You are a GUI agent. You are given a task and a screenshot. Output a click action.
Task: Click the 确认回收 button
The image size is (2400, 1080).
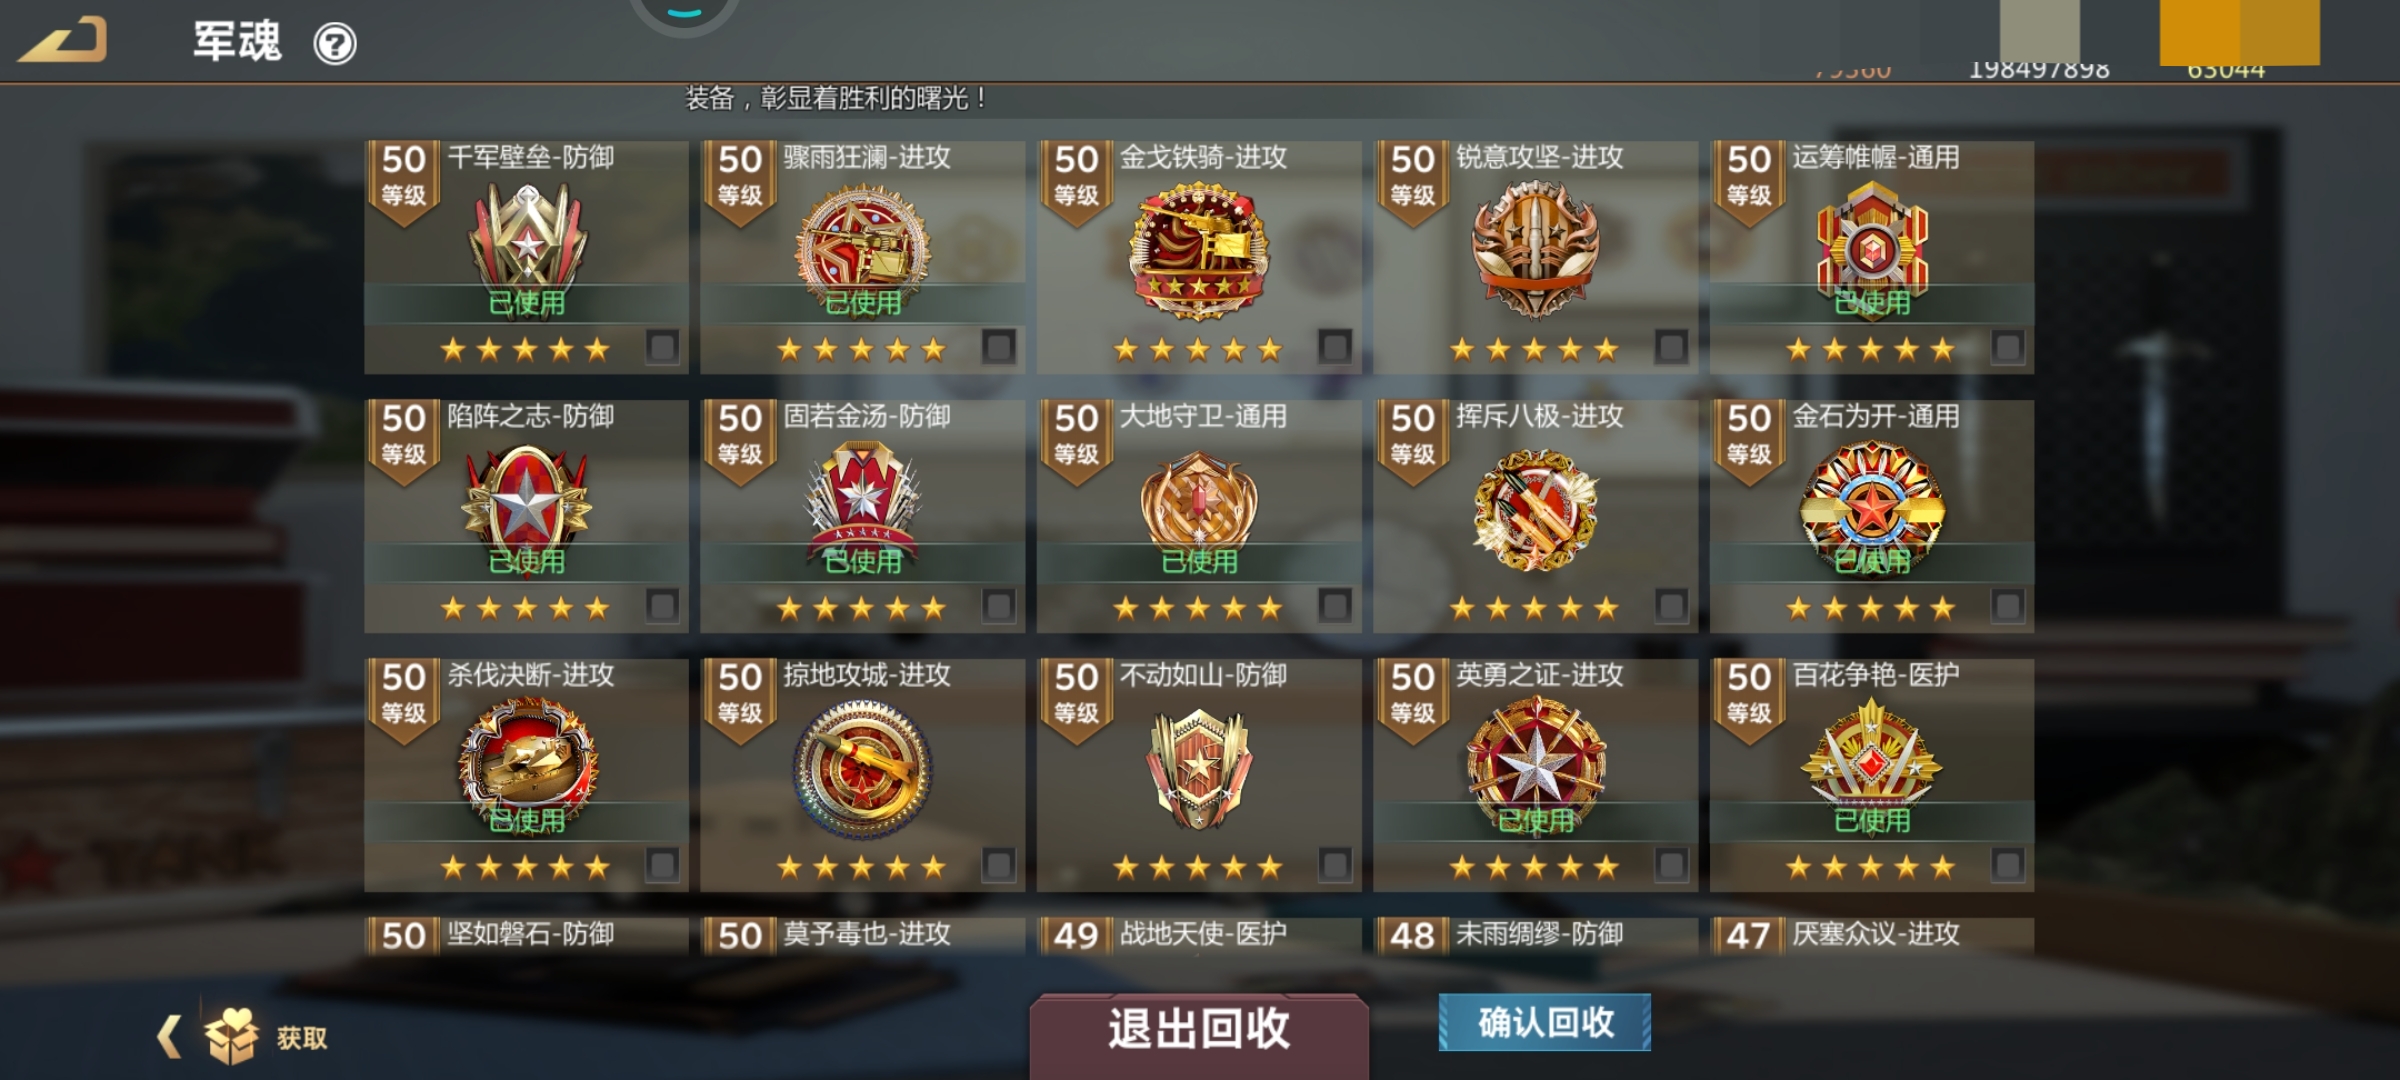coord(1545,1022)
